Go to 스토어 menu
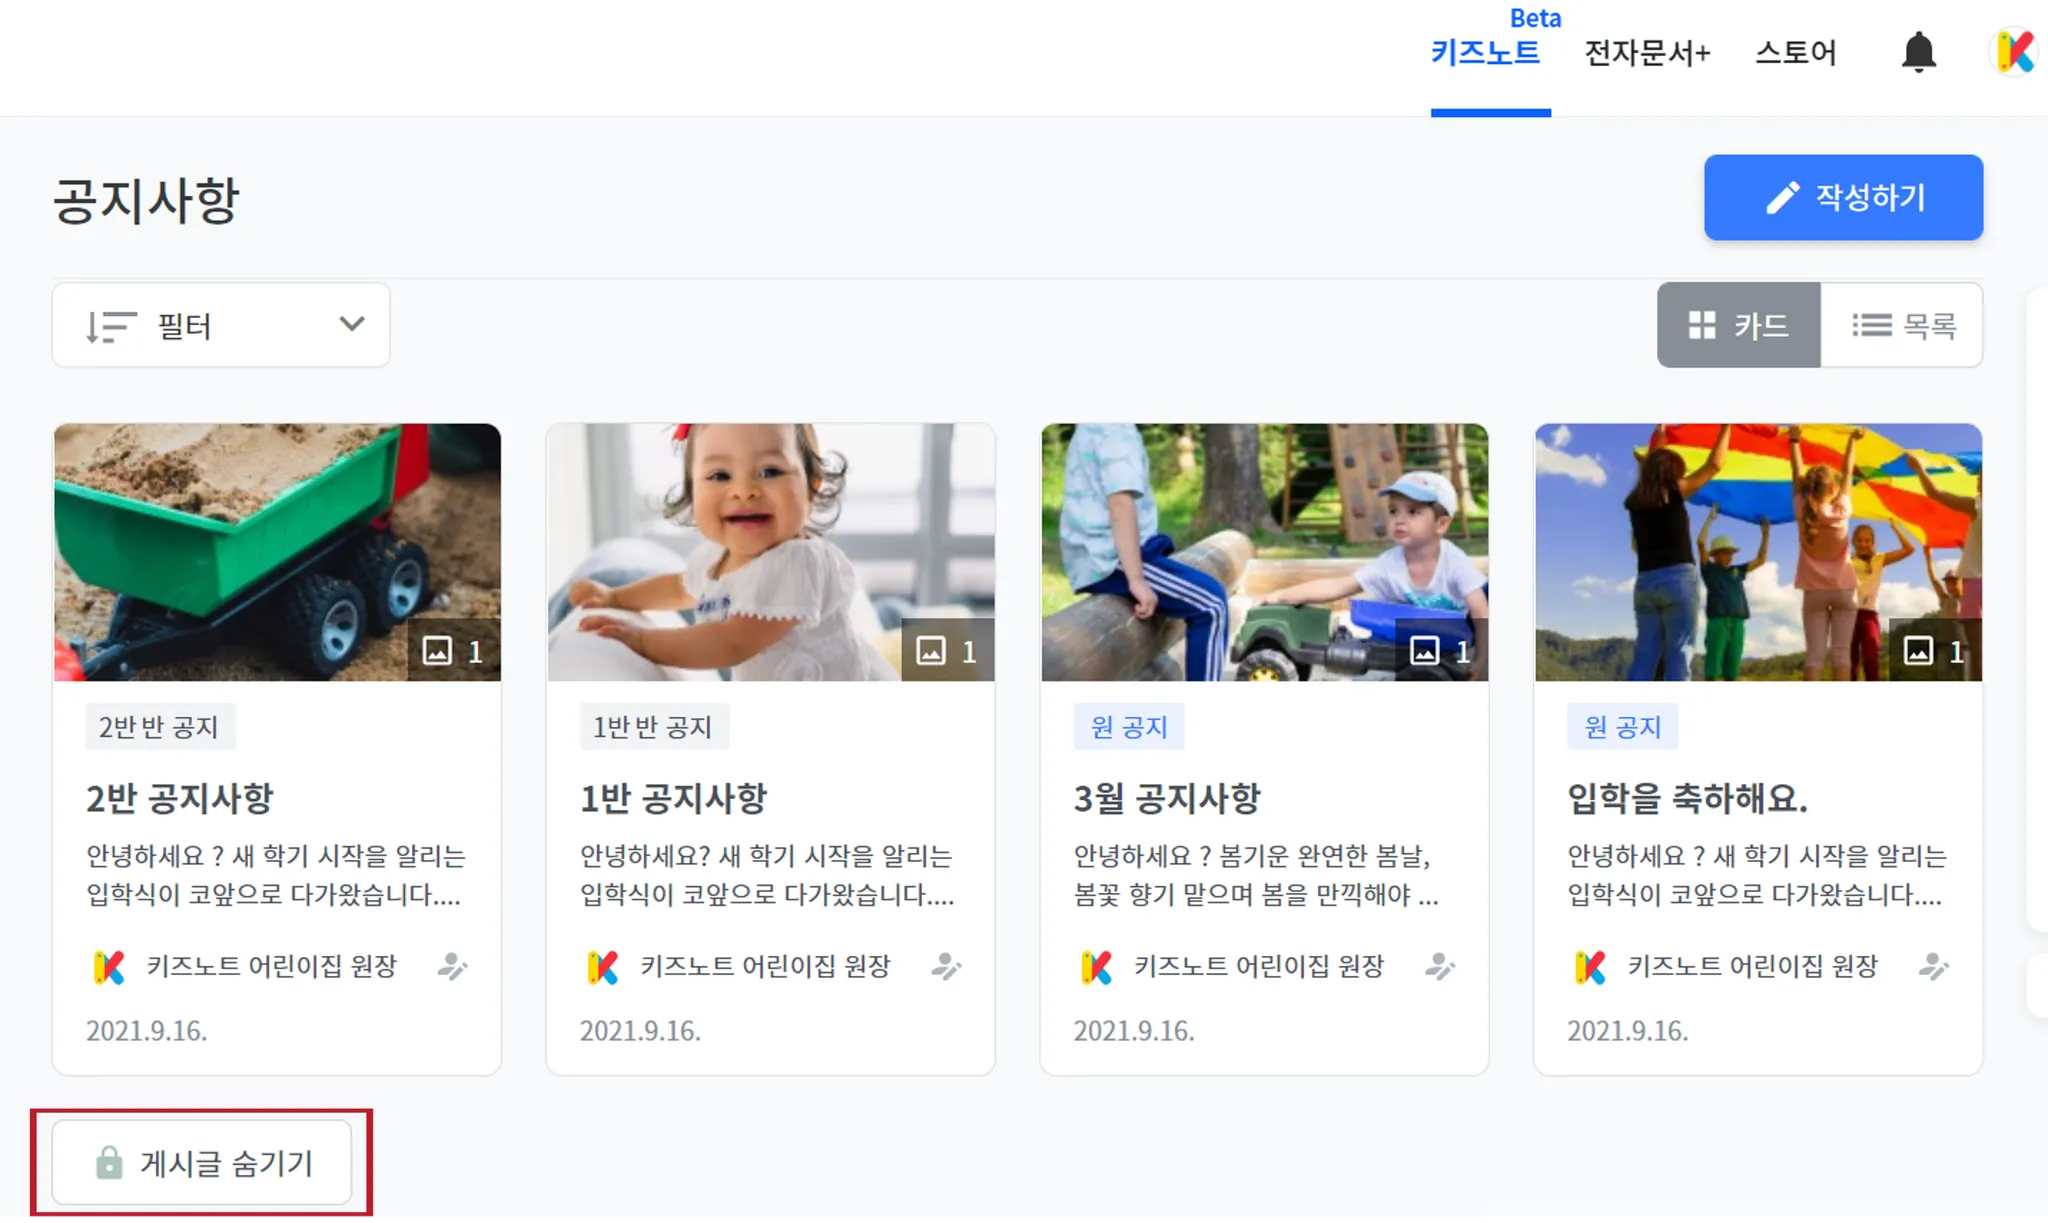The width and height of the screenshot is (2048, 1223). click(x=1796, y=52)
